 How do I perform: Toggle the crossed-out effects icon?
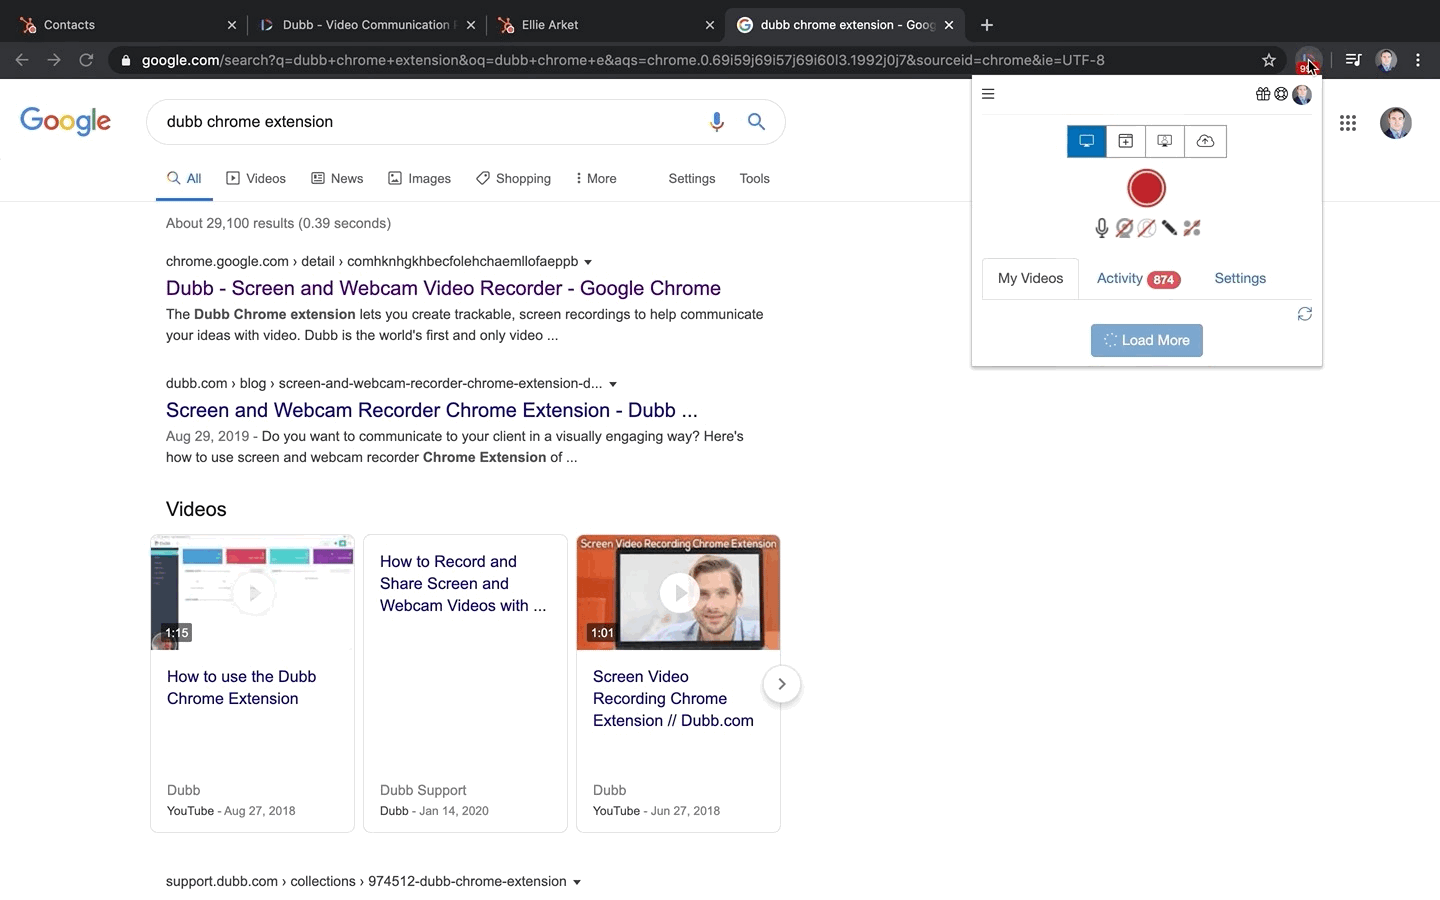[1191, 228]
